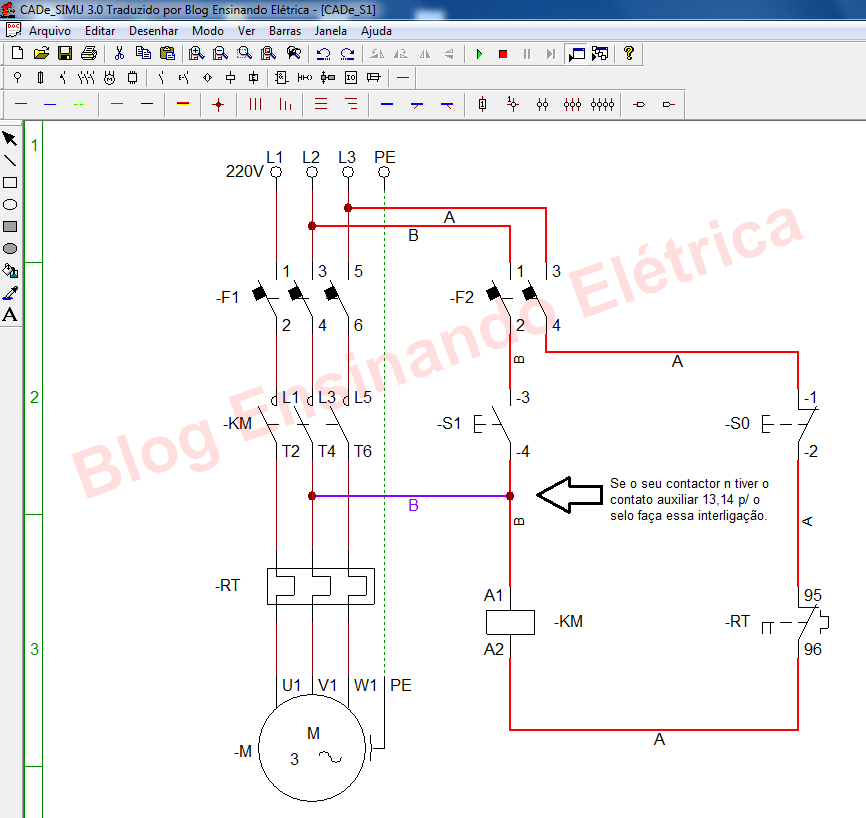
Task: Pick the ellipse drawing tool
Action: pyautogui.click(x=11, y=203)
